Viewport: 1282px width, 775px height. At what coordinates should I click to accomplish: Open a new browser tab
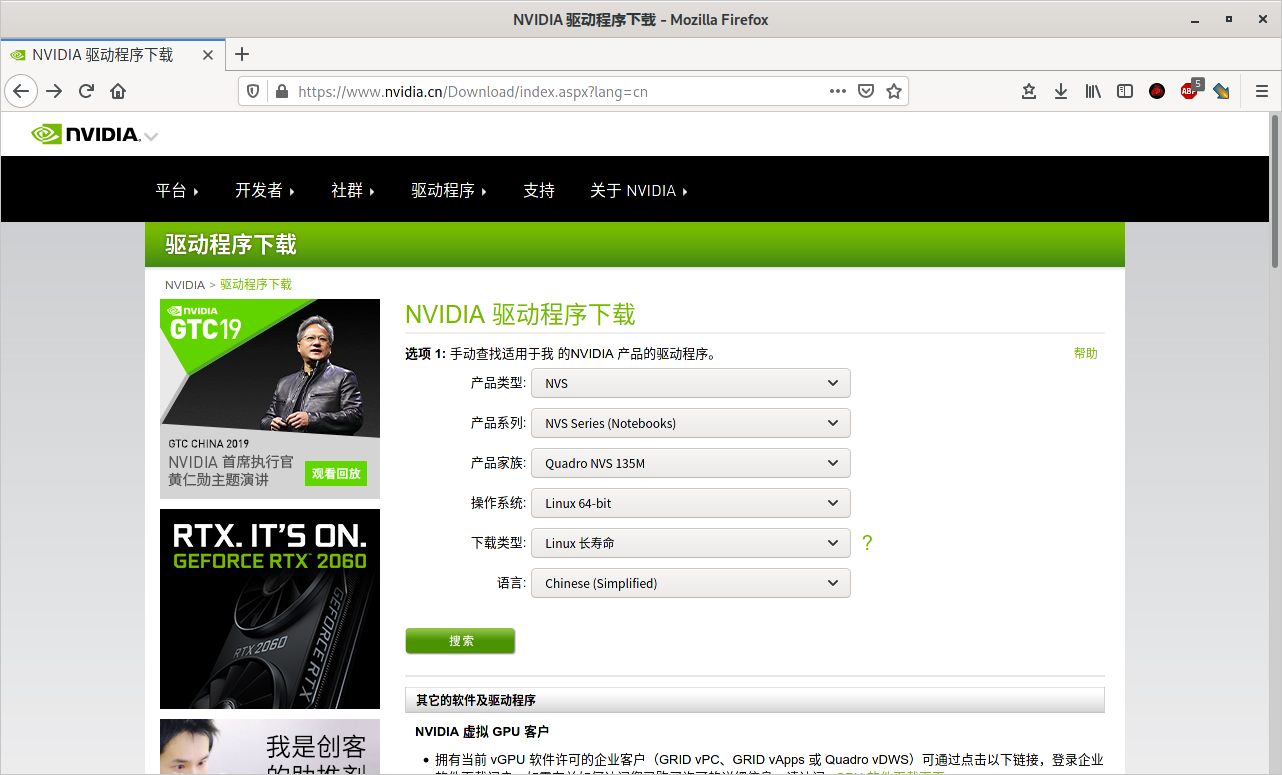coord(242,55)
